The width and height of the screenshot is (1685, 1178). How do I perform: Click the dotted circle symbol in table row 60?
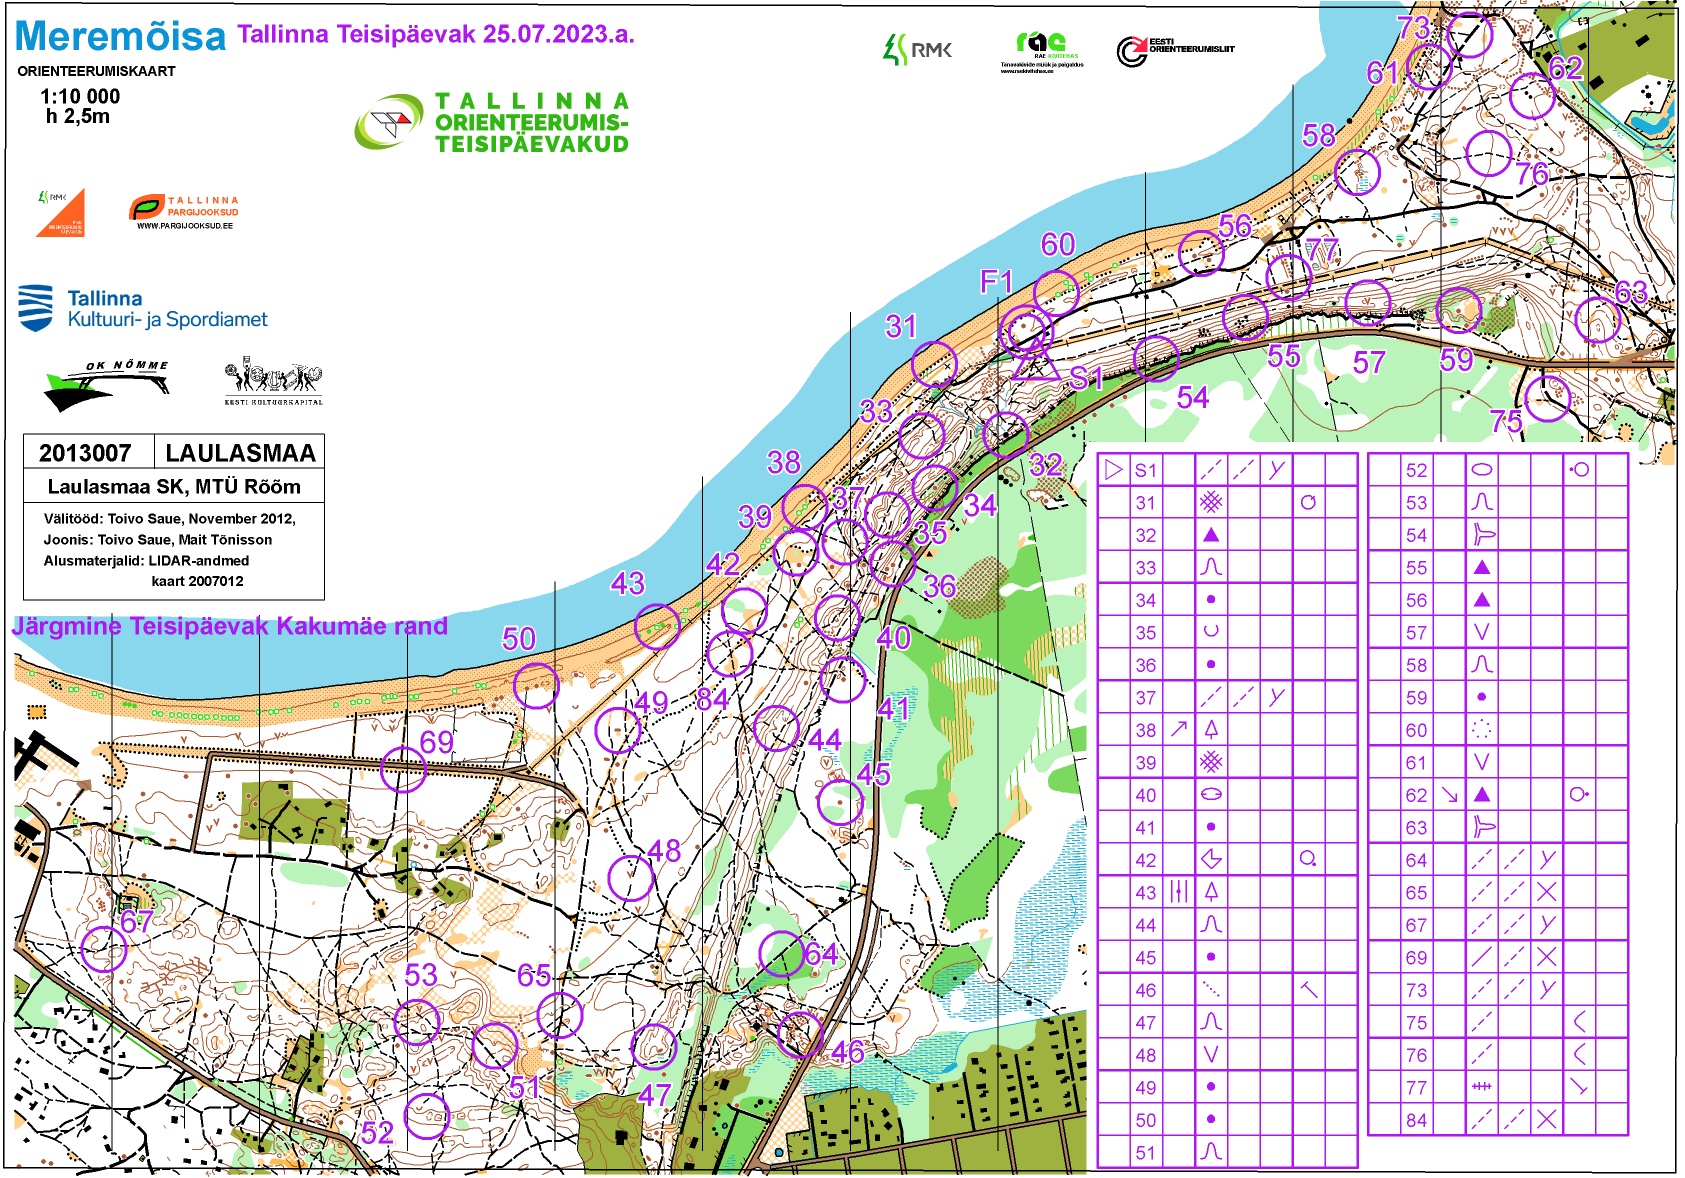pyautogui.click(x=1482, y=729)
